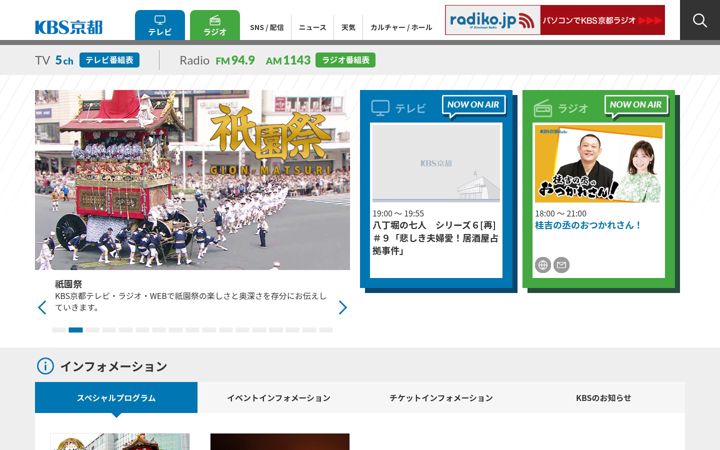Viewport: 720px width, 450px height.
Task: Open the おつかれさん radio program thumbnail
Action: tap(599, 163)
